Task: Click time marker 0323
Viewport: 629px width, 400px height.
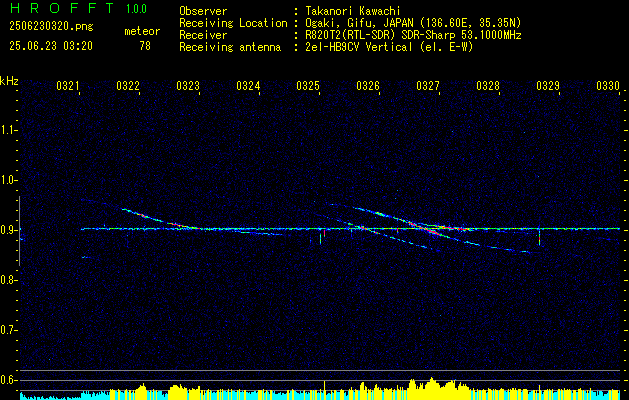Action: pos(188,85)
